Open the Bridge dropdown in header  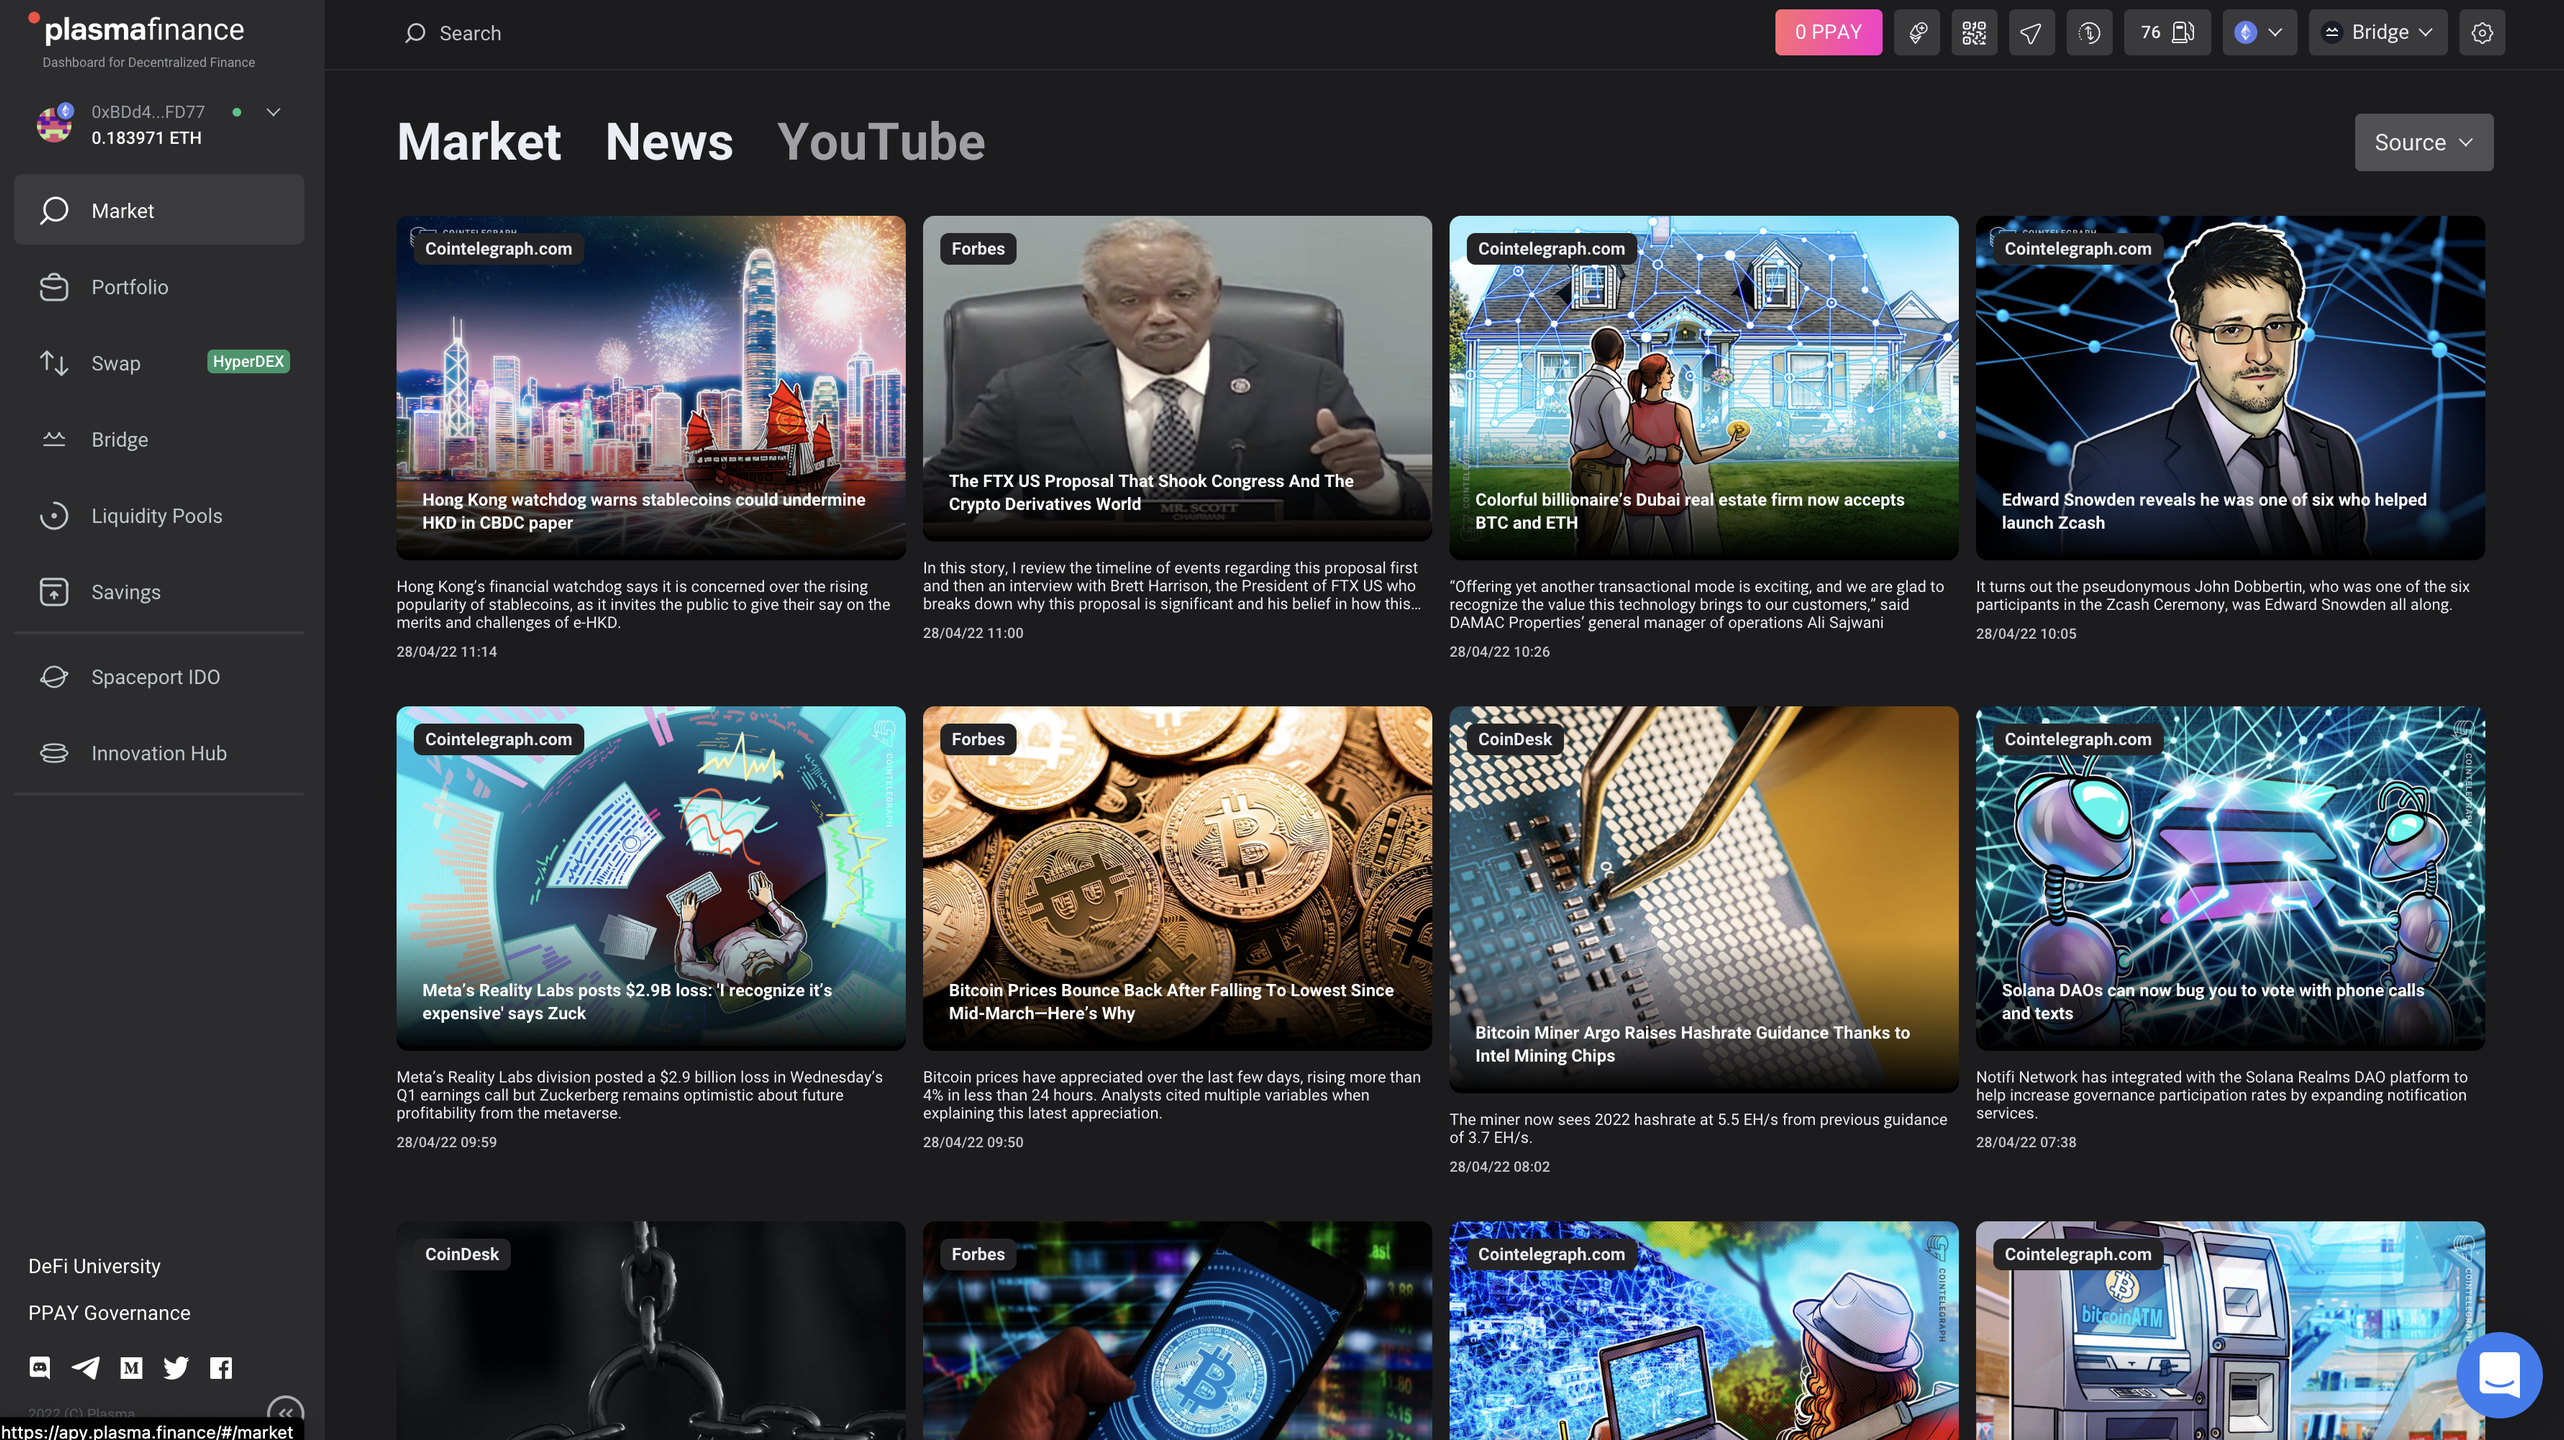click(2377, 33)
